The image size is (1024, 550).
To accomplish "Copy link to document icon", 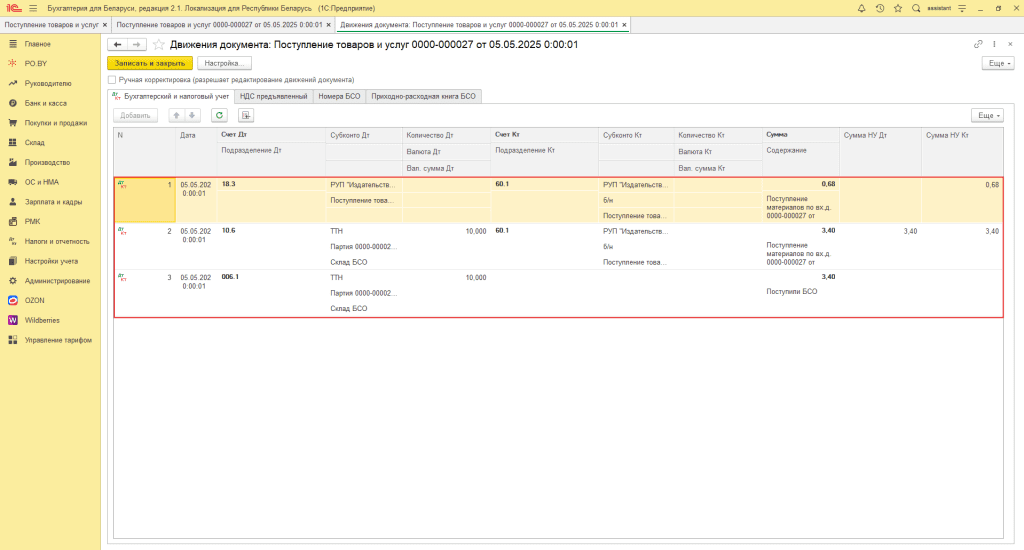I will (x=978, y=44).
